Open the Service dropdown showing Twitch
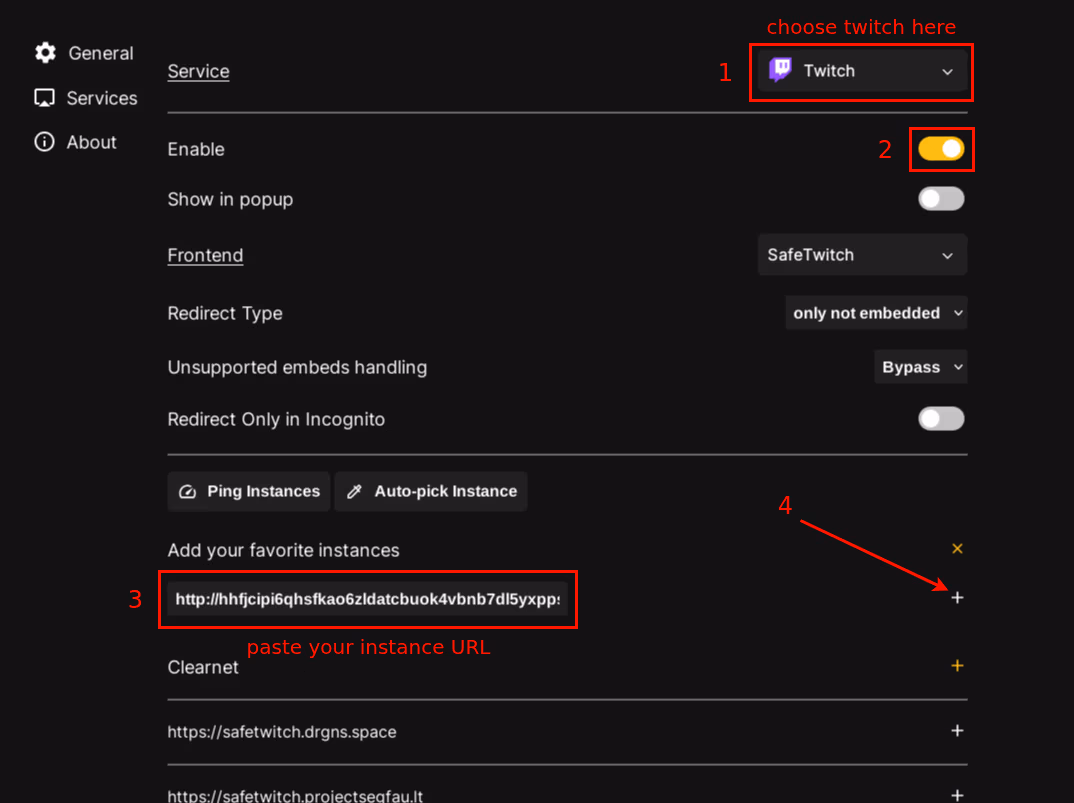The image size is (1074, 803). [861, 70]
